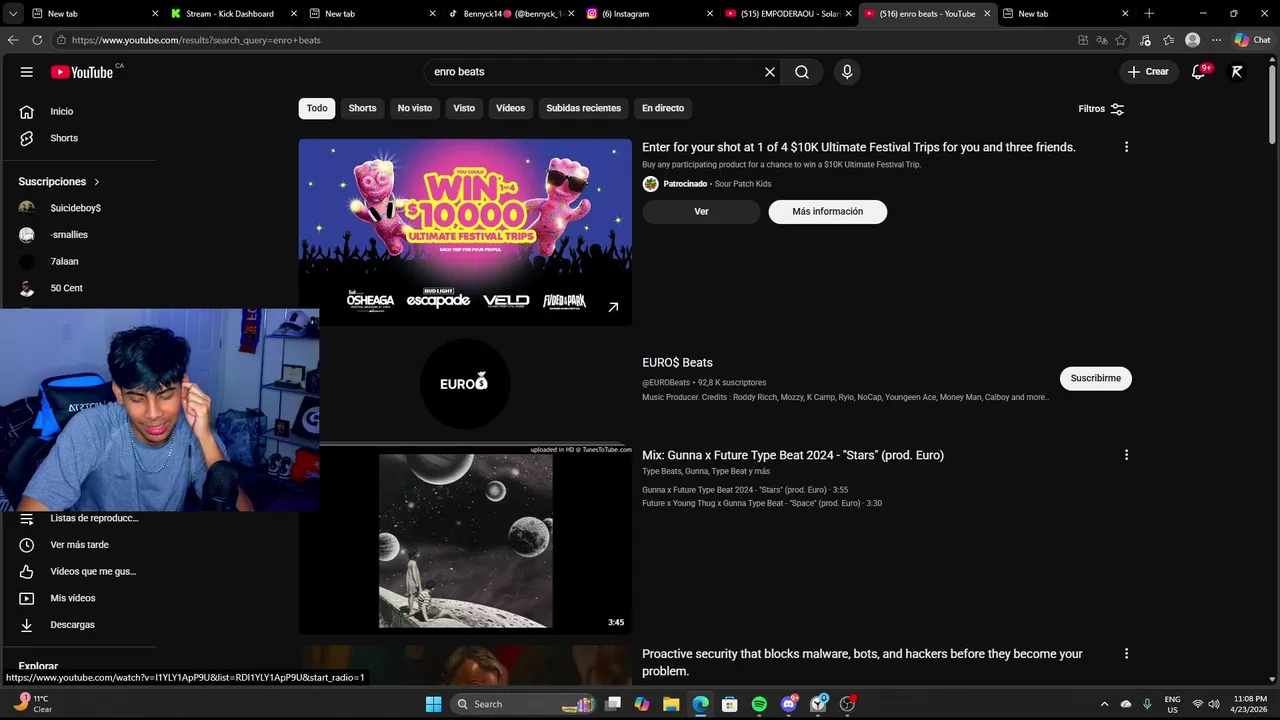Expand the Suscripciones section
1280x720 pixels.
tap(59, 182)
